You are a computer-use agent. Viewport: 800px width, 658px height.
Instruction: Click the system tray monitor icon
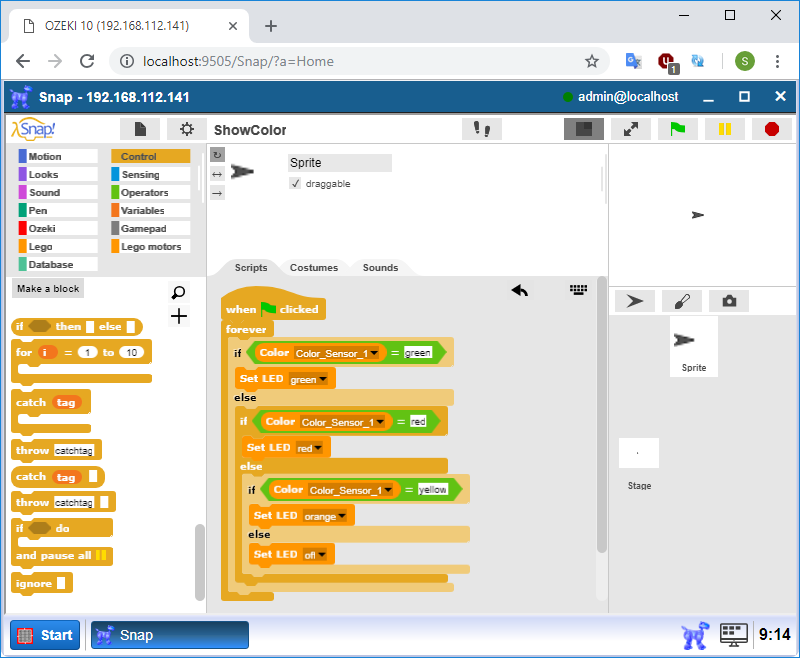pyautogui.click(x=733, y=635)
